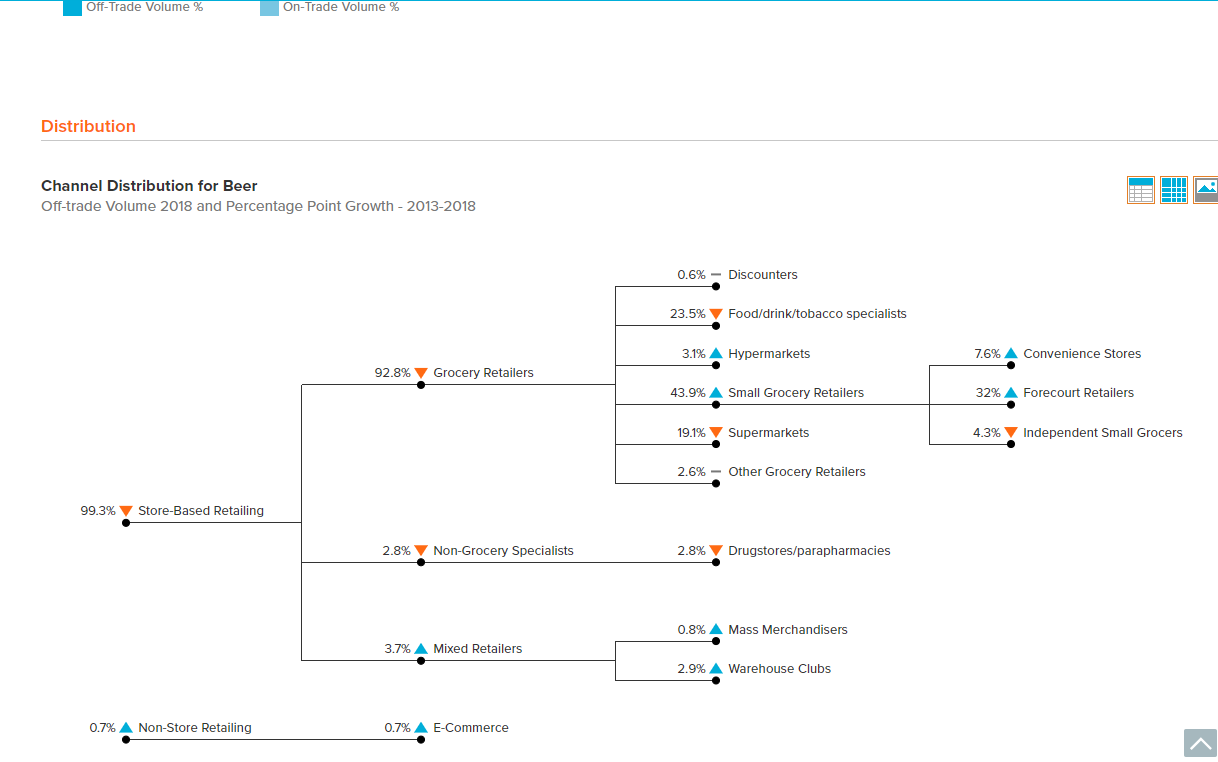
Task: Click the back-to-top arrow button
Action: 1200,743
